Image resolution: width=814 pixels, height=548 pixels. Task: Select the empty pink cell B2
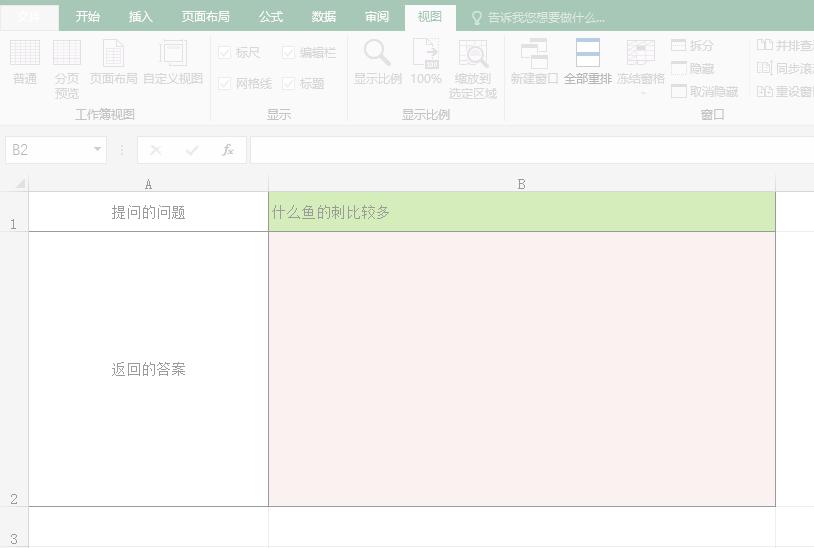point(522,369)
